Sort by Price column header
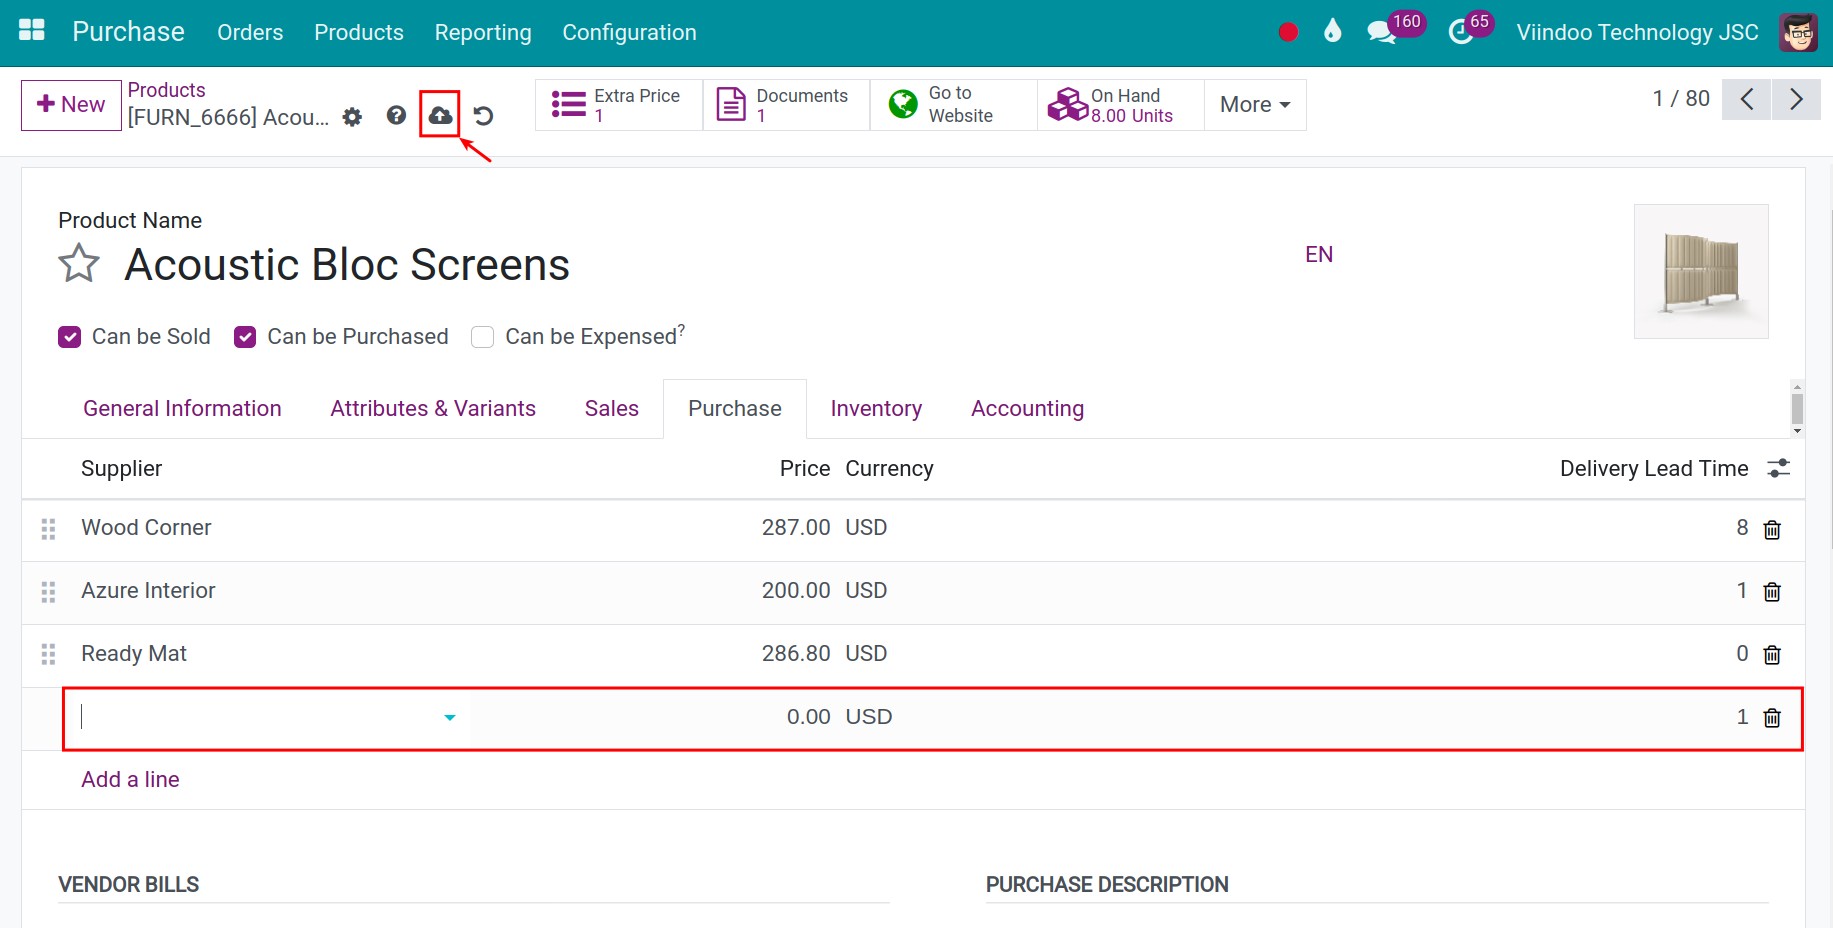The height and width of the screenshot is (928, 1833). pos(805,468)
